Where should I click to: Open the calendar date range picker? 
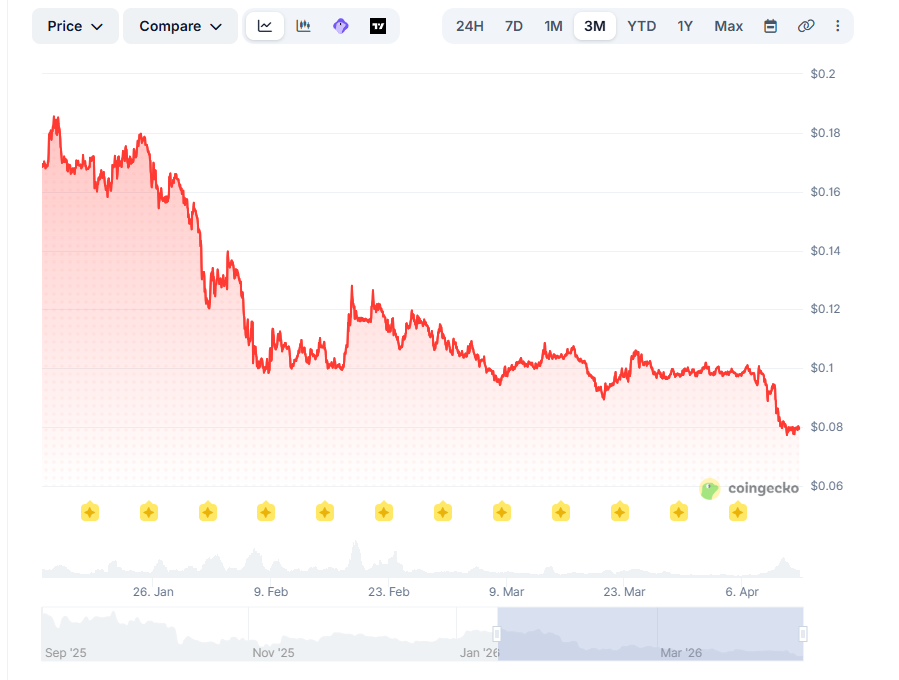coord(770,26)
